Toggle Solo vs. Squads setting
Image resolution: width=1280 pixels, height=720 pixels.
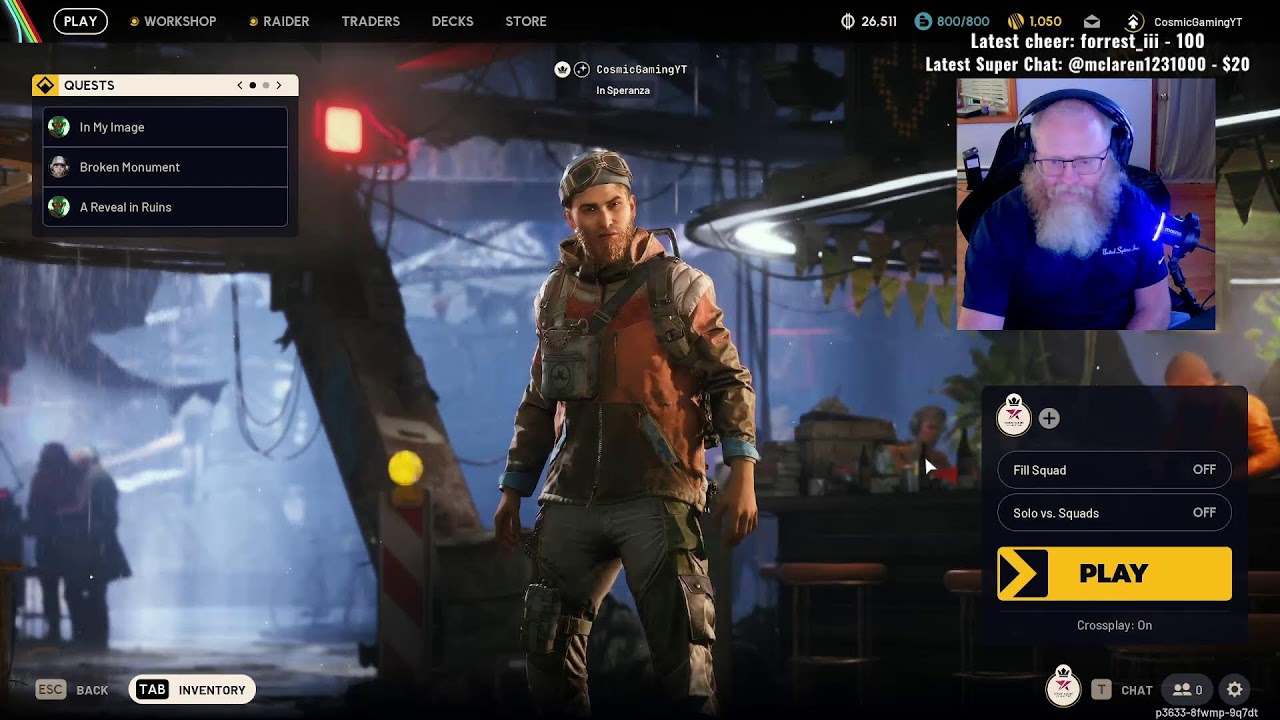(x=1114, y=513)
